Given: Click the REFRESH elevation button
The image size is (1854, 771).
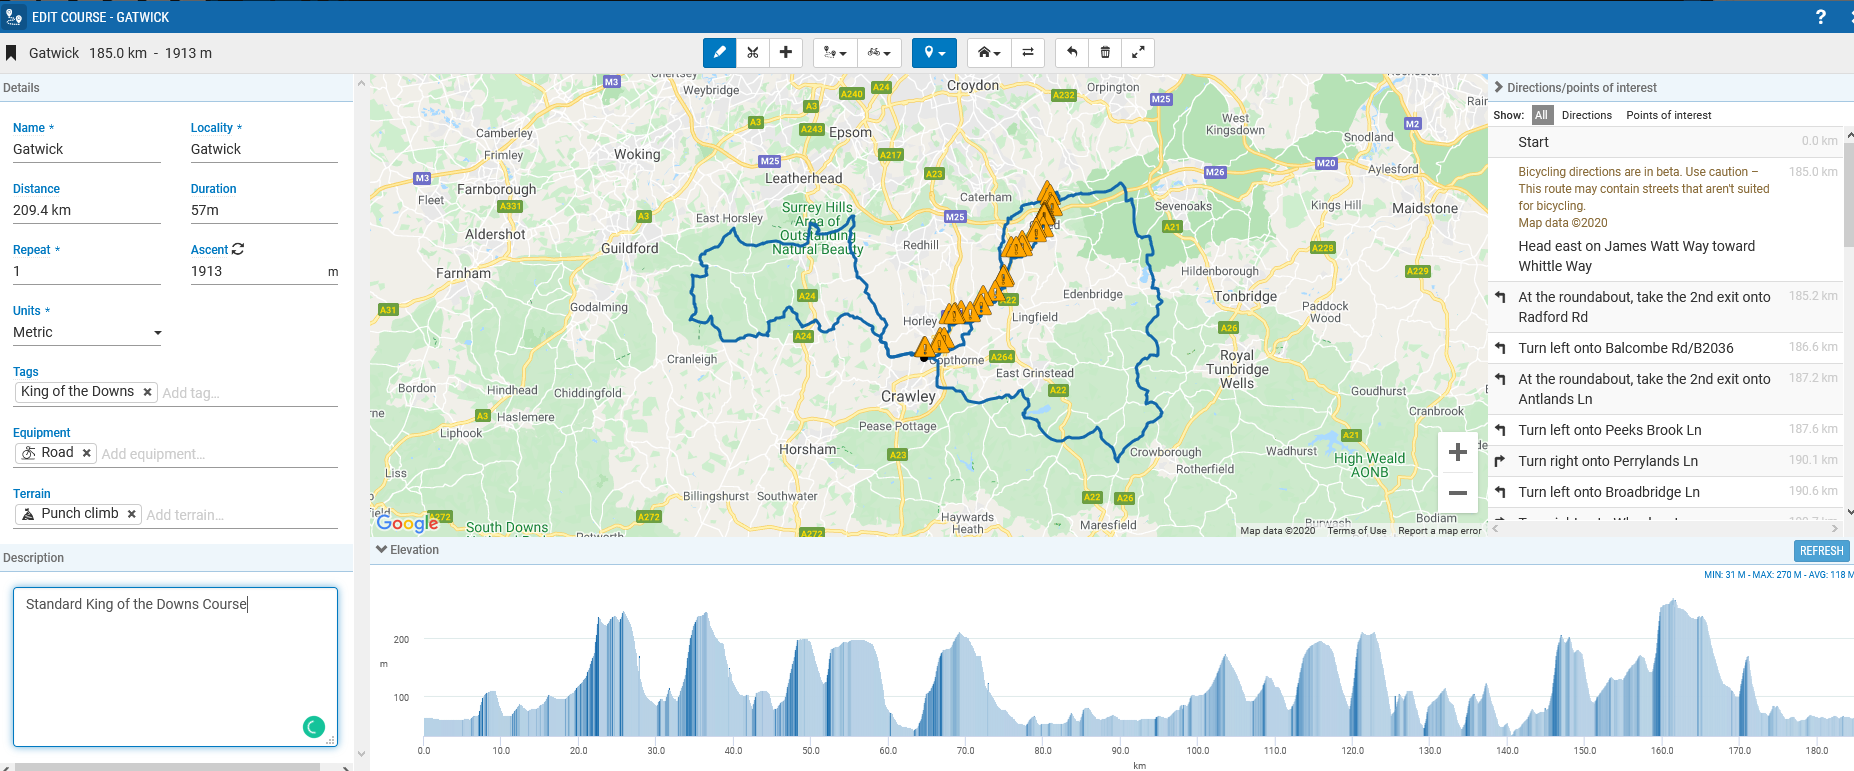Looking at the screenshot, I should (1821, 551).
